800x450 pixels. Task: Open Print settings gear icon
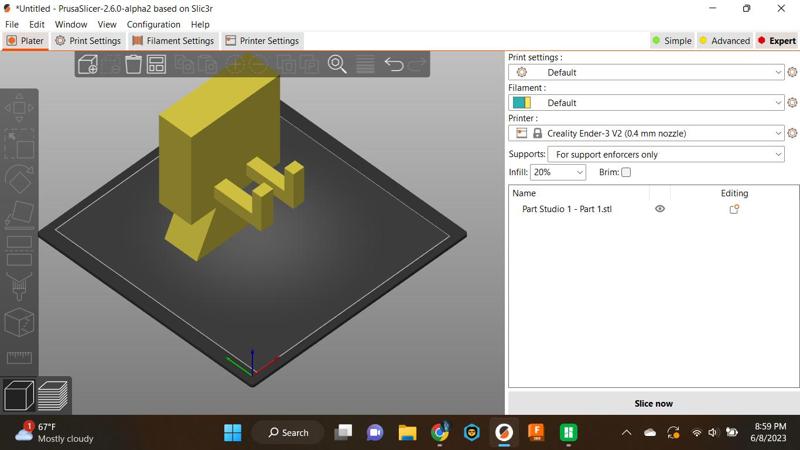(792, 72)
